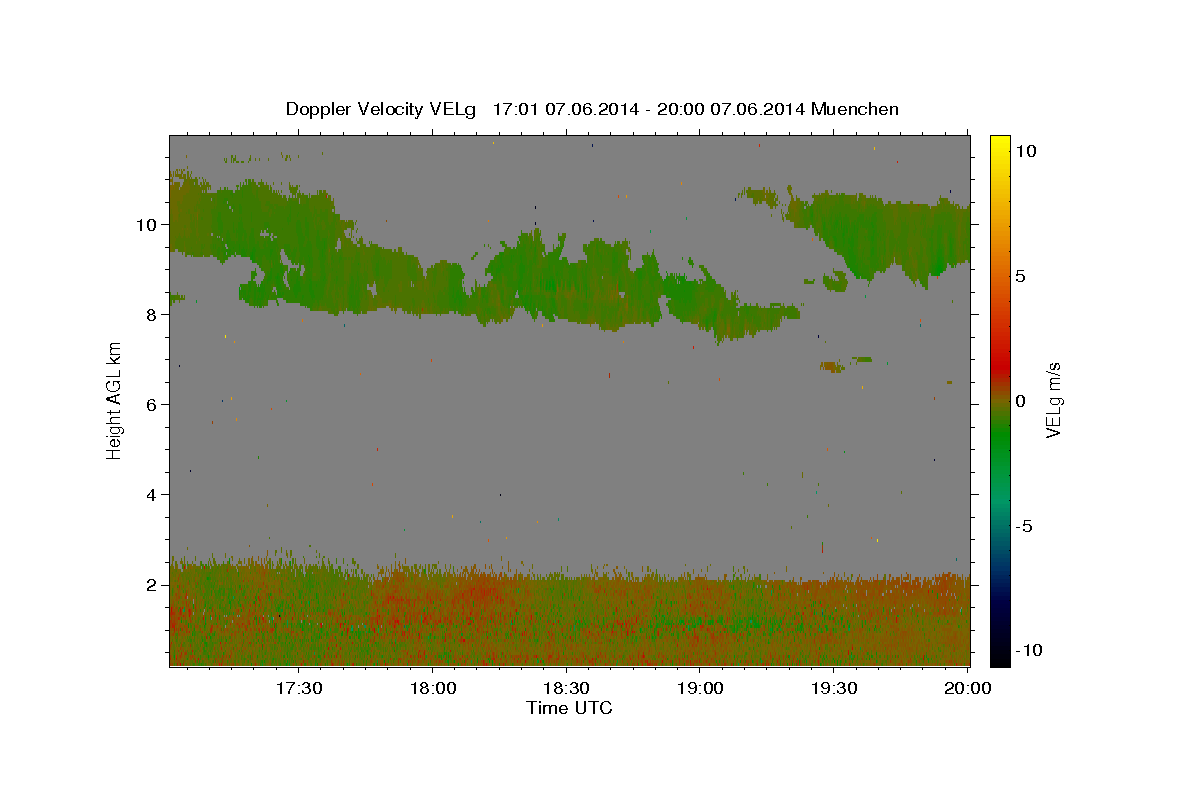Click the colorbar value '-10'

(1030, 651)
